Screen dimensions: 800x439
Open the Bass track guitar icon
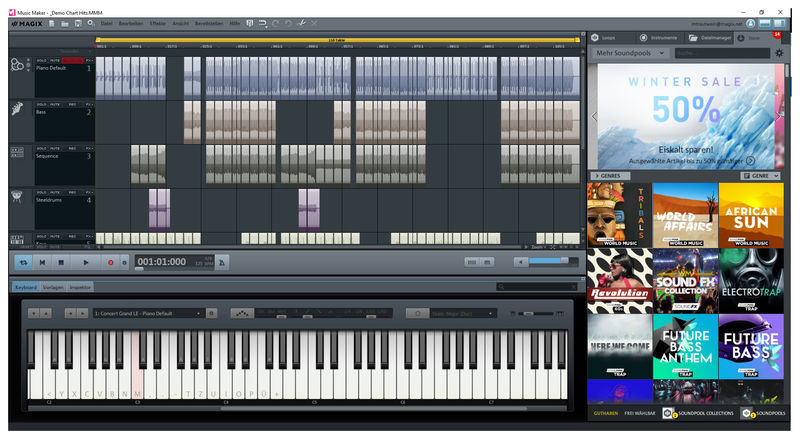point(17,109)
